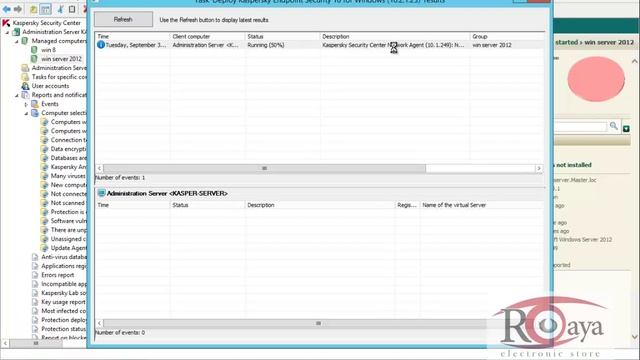Collapse the Computer selections node
The image size is (640, 360).
(26, 113)
